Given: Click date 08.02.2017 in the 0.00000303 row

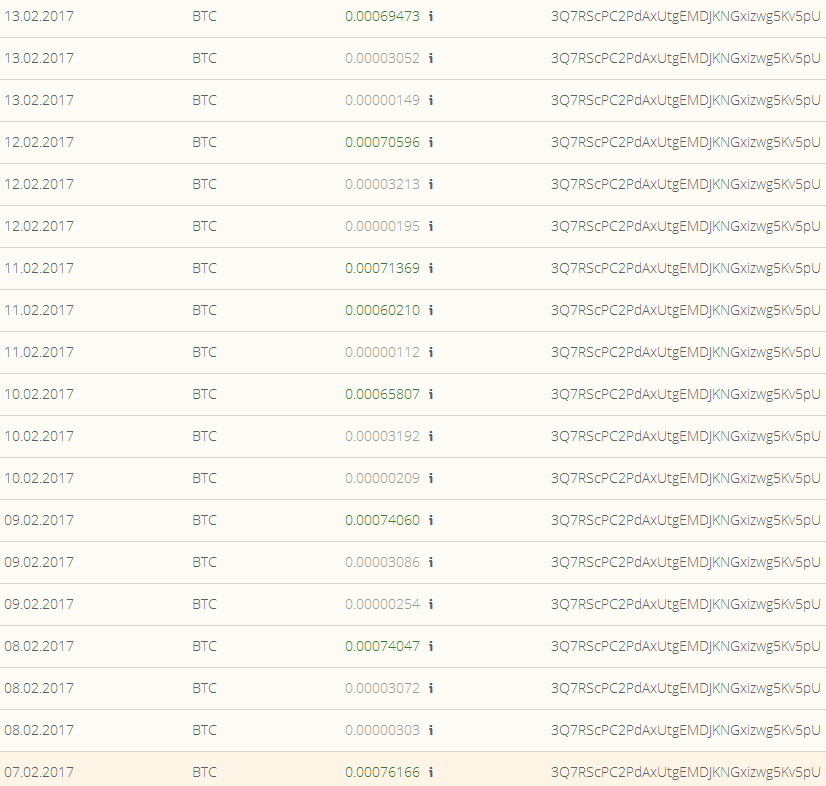Looking at the screenshot, I should point(39,730).
